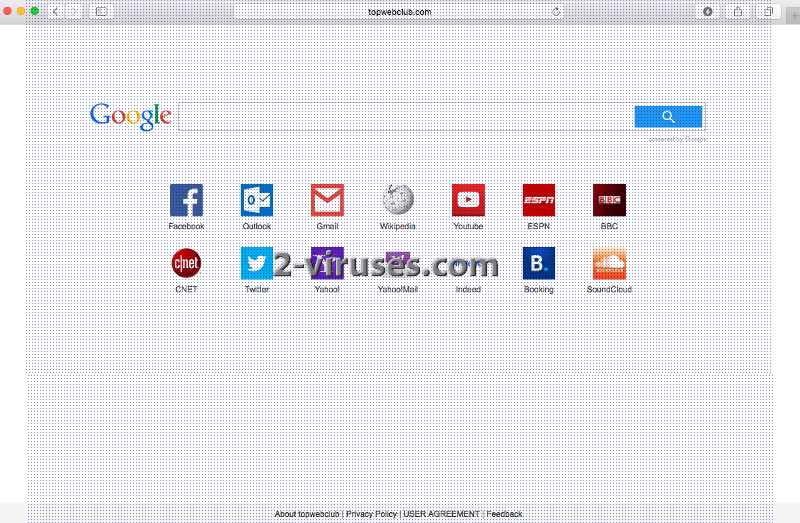Reload the page with refresh icon
Image resolution: width=800 pixels, height=523 pixels.
pos(556,12)
